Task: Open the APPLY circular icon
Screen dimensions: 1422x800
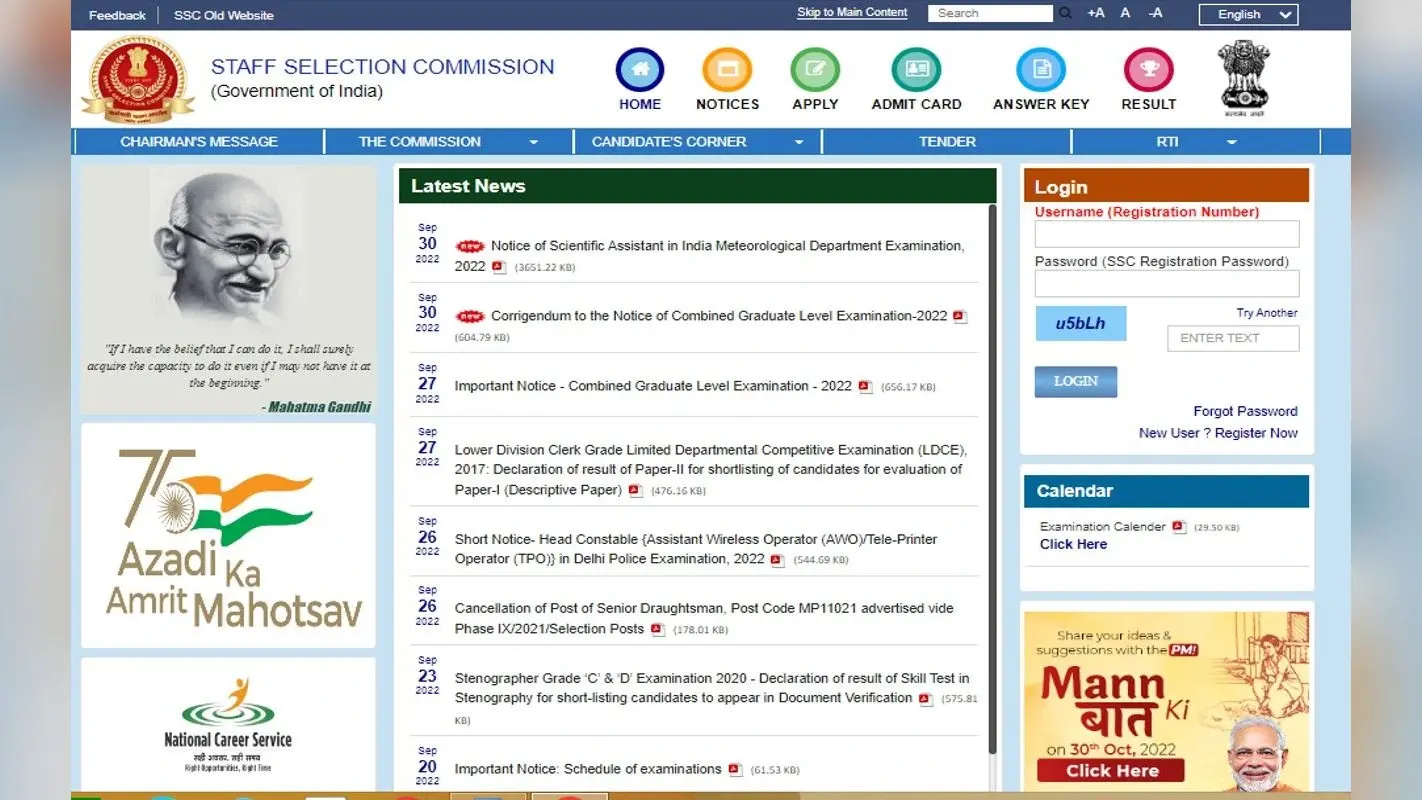Action: click(815, 71)
